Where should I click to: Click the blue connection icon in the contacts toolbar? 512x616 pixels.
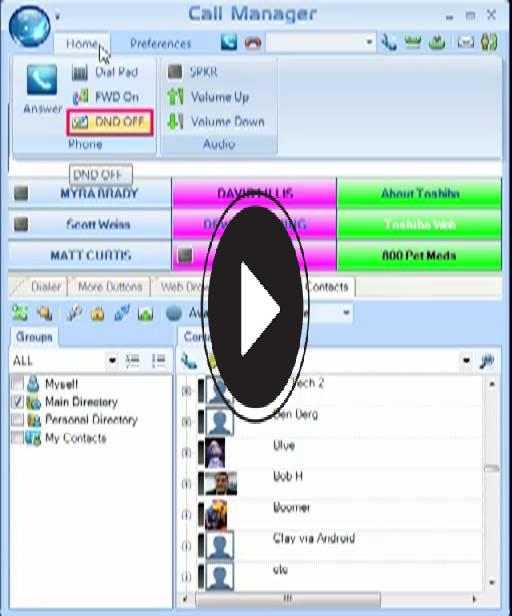coord(122,313)
